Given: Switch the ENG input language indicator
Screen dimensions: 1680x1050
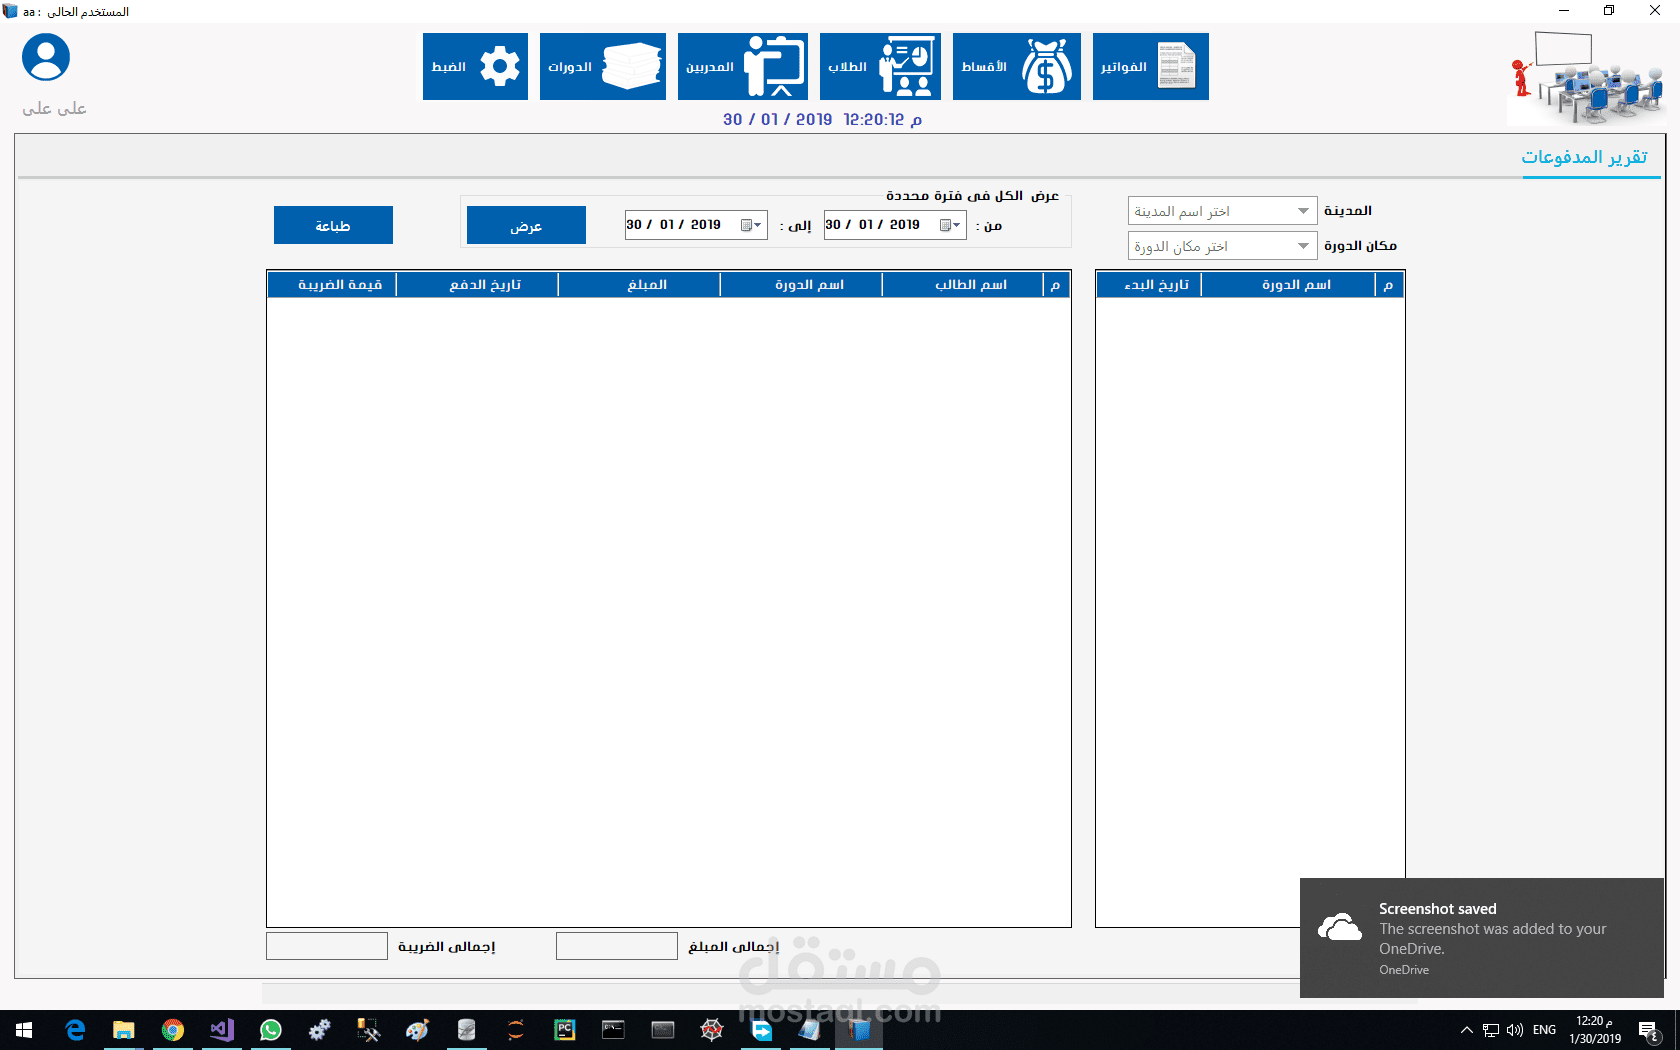Looking at the screenshot, I should (x=1545, y=1030).
